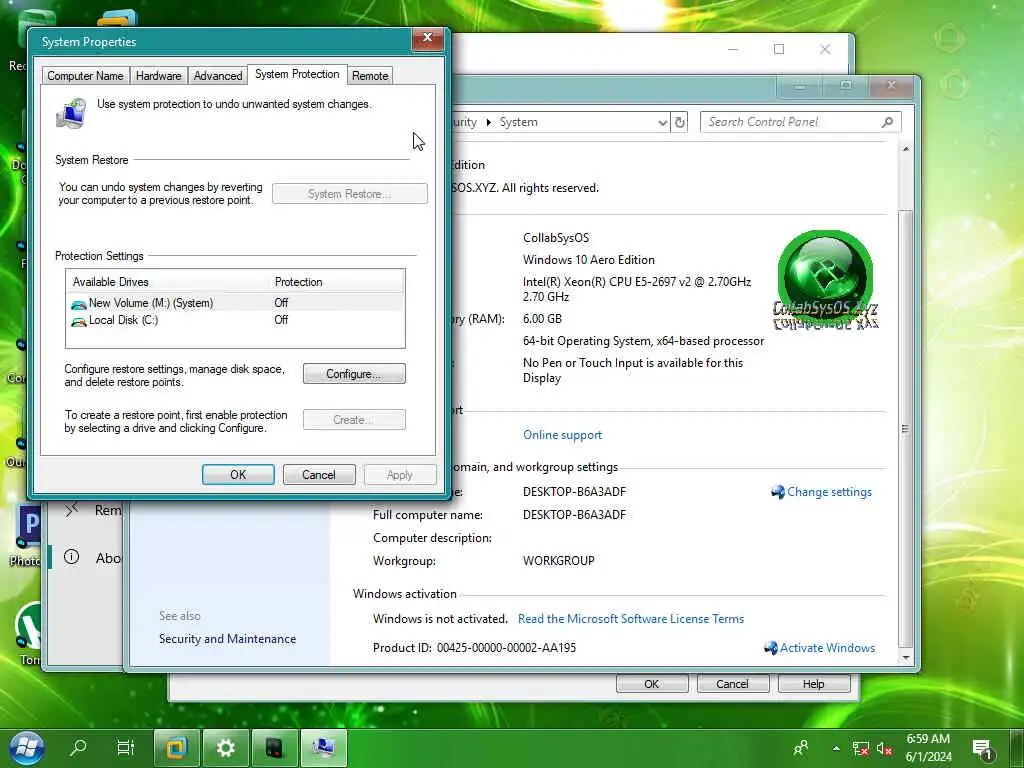This screenshot has height=768, width=1024.
Task: Refresh the Control Panel address bar
Action: tap(680, 122)
